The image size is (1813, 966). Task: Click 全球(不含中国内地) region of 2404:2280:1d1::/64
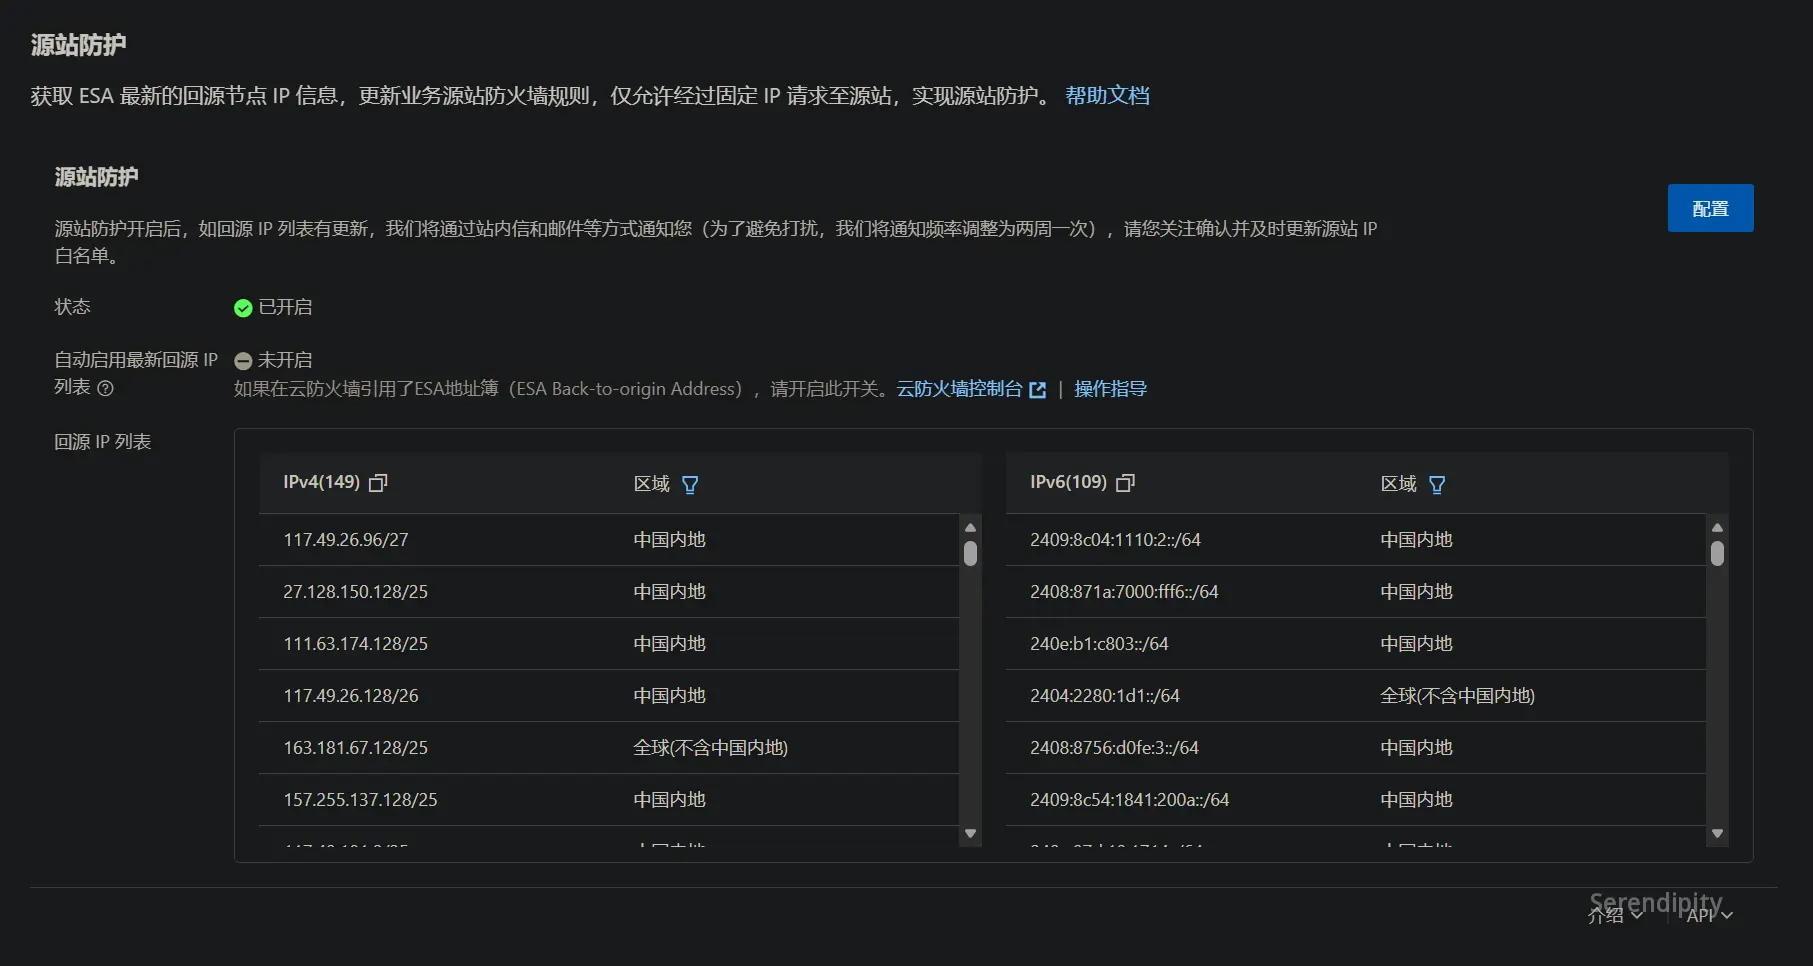[x=1457, y=696]
